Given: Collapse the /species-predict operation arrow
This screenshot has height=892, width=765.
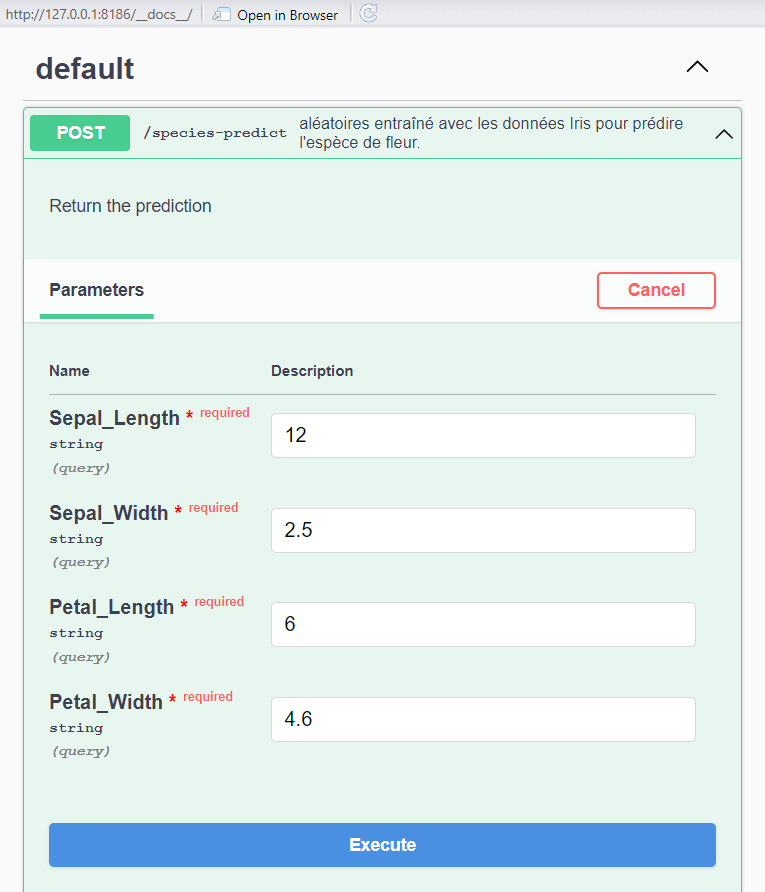Looking at the screenshot, I should coord(724,134).
